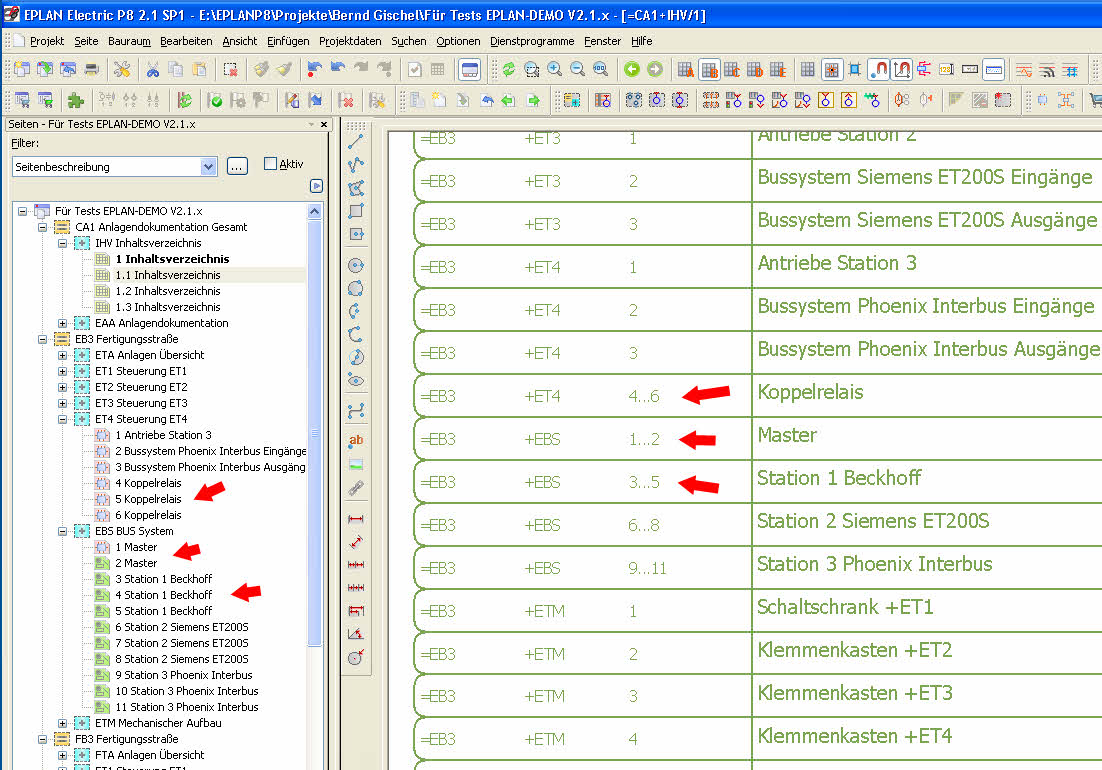Select the polyline drawing tool

356,165
